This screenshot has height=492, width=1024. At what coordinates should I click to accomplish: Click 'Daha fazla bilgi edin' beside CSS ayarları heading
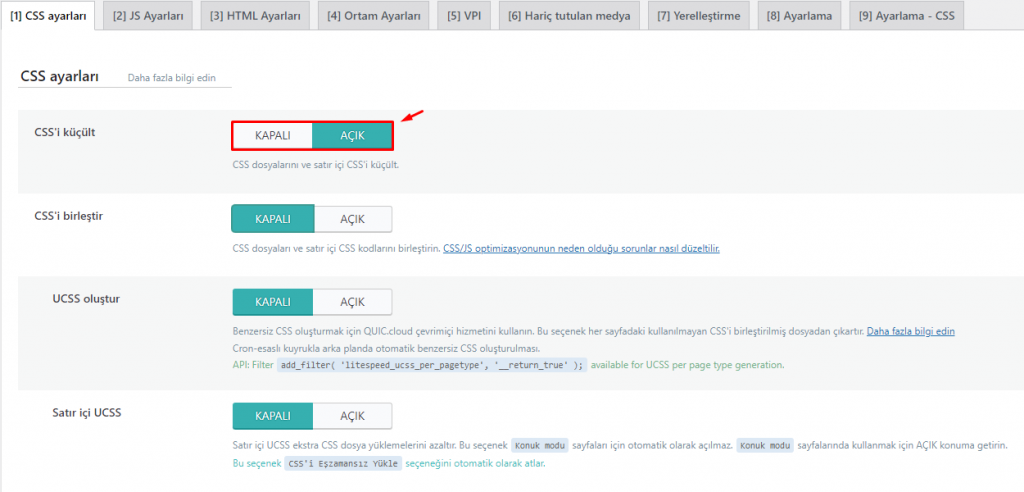click(172, 78)
